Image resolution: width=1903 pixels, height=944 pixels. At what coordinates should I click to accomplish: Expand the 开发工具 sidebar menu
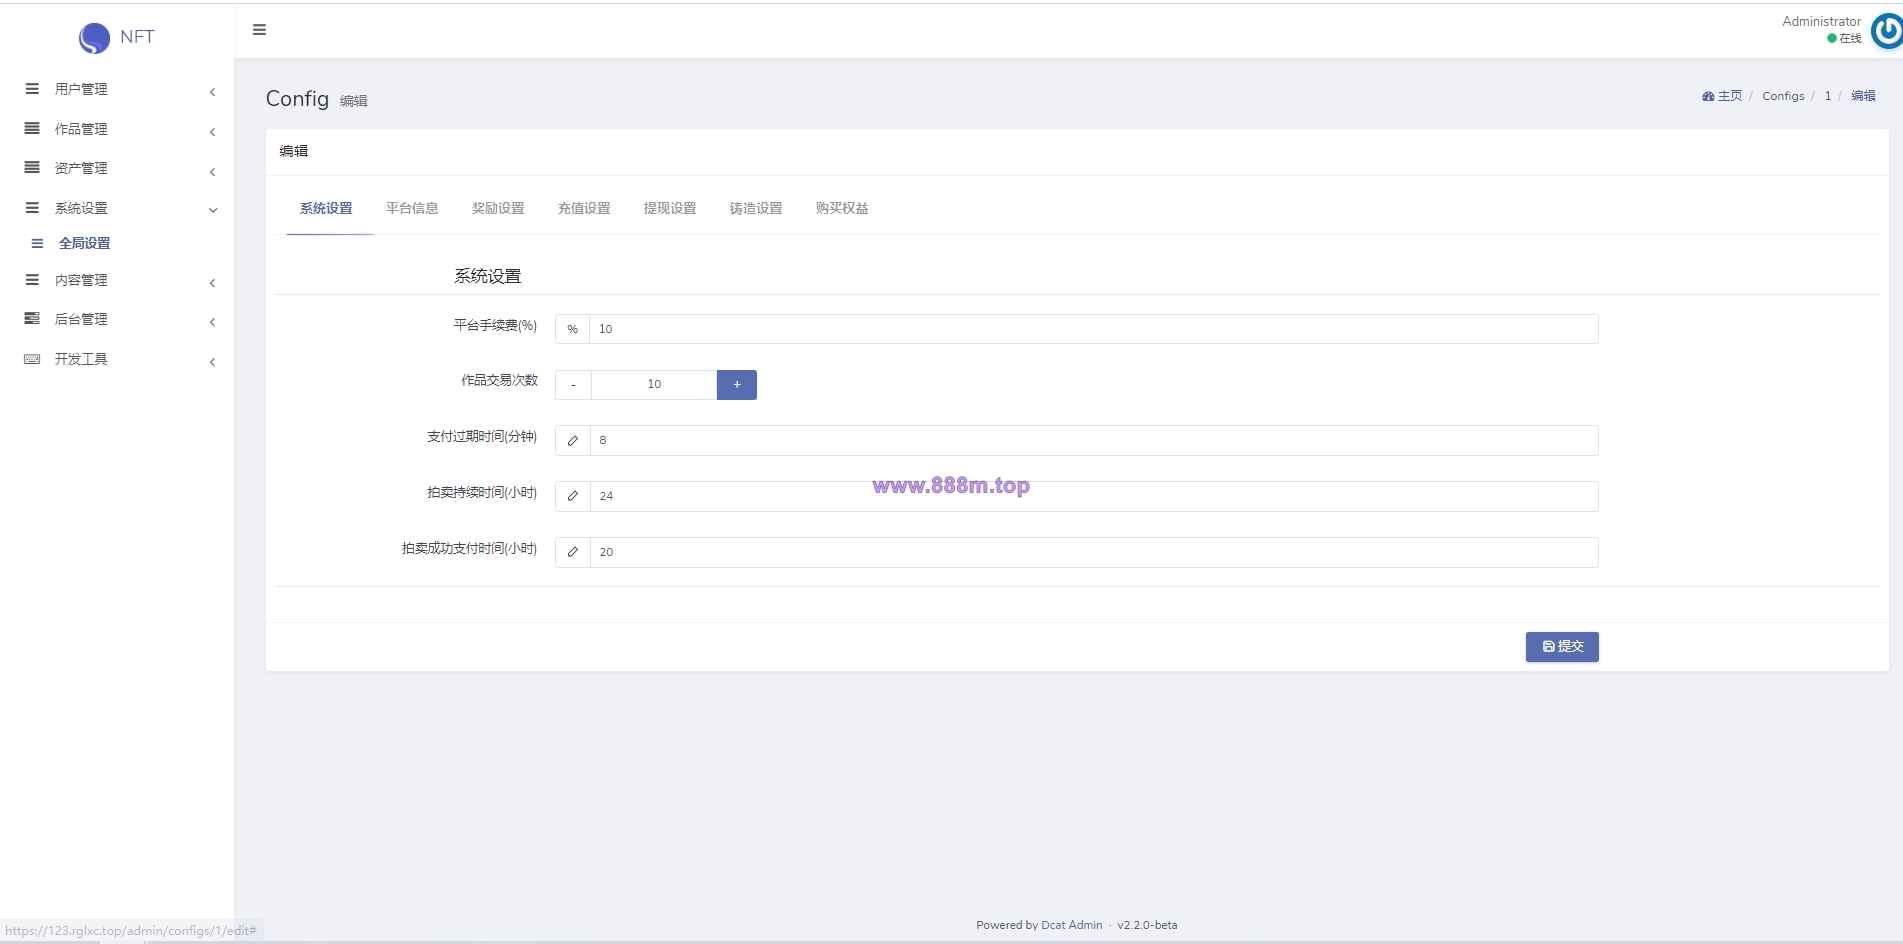(x=120, y=360)
